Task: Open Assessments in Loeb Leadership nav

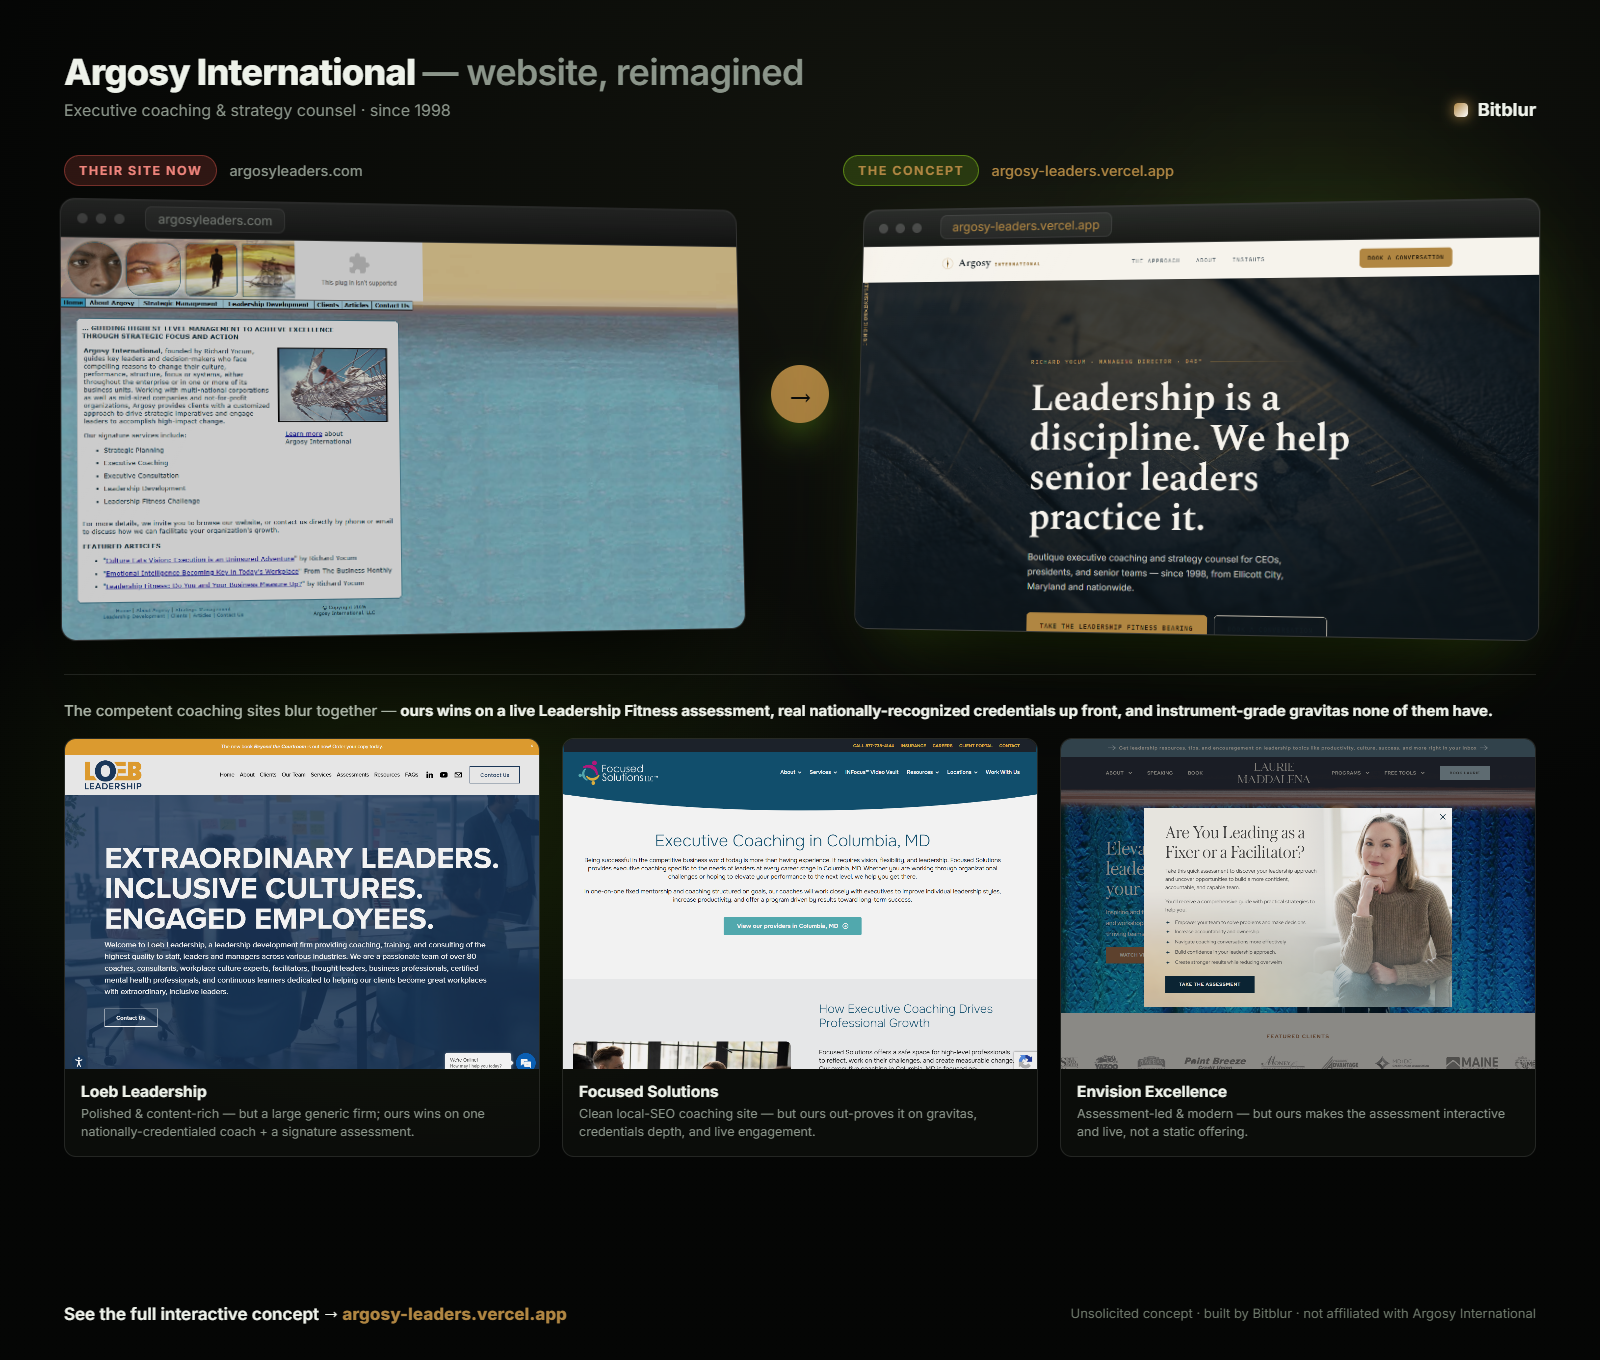Action: pos(353,775)
